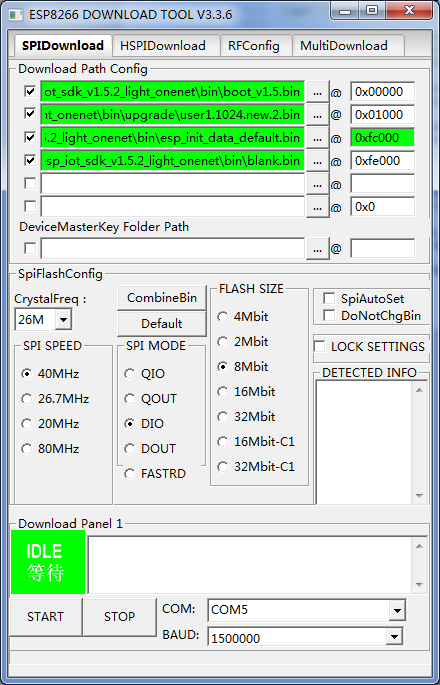
Task: Click the DeviceMasterKey folder path field
Action: (x=173, y=249)
